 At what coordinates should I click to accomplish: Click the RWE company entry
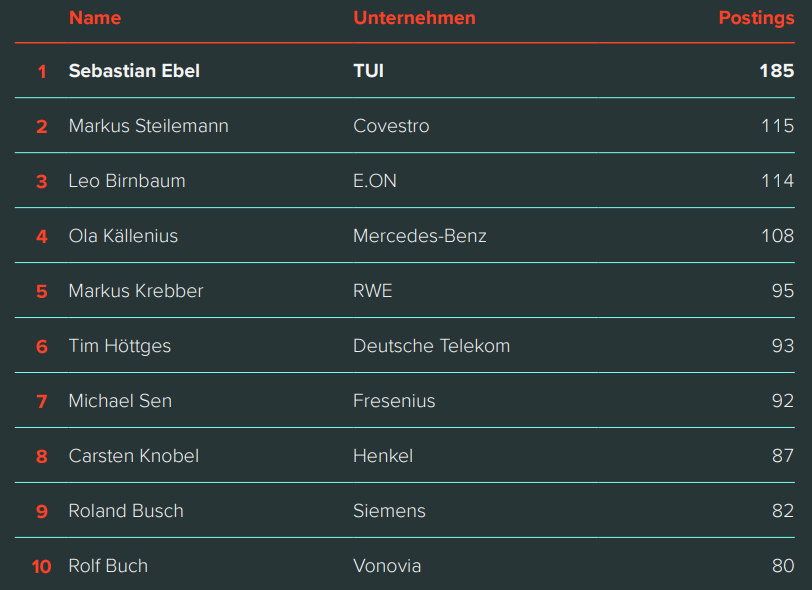tap(372, 291)
